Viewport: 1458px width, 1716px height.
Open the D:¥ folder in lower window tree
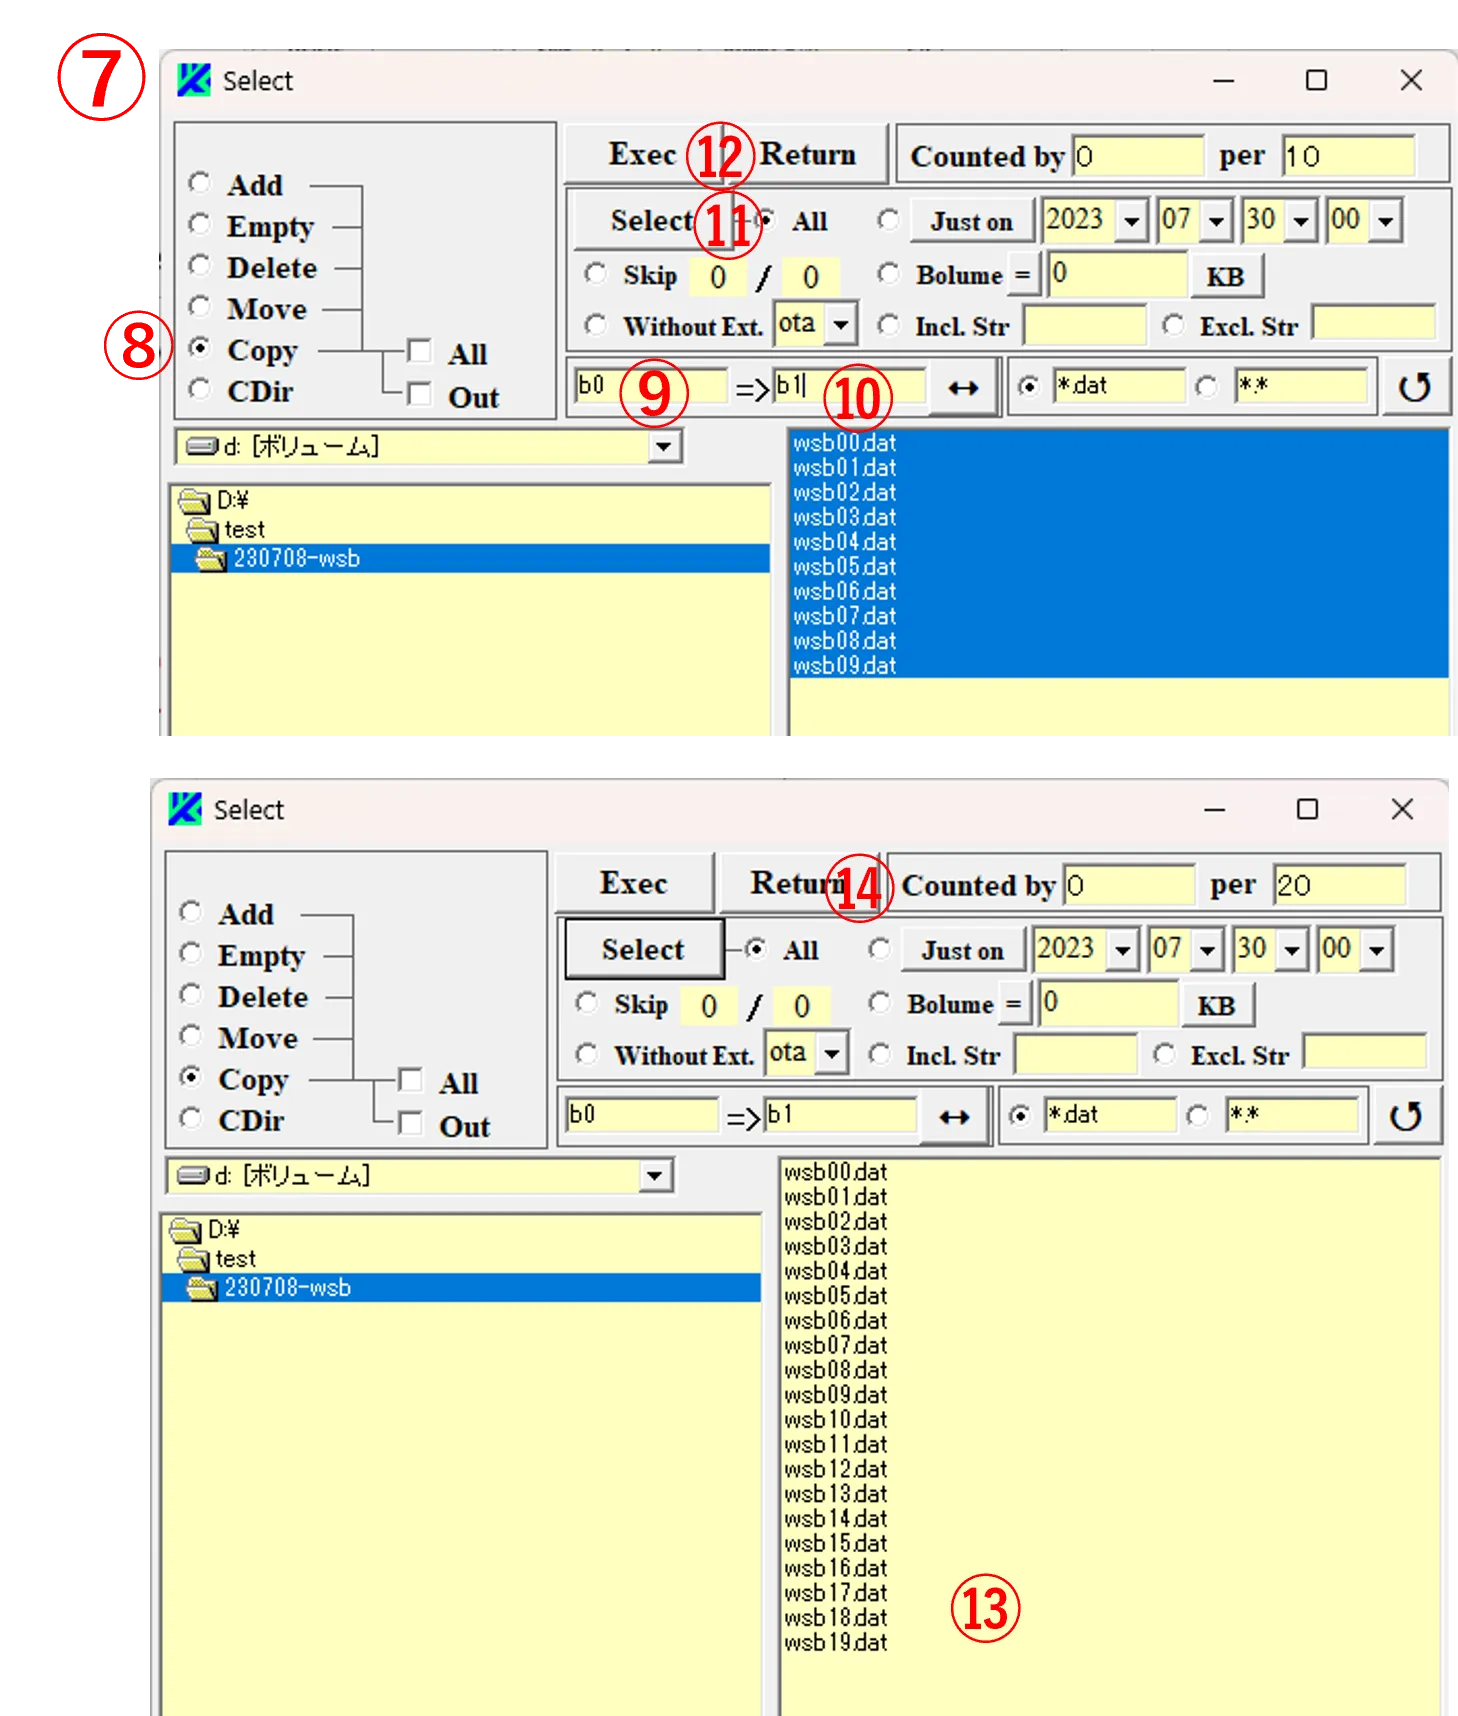(205, 1229)
